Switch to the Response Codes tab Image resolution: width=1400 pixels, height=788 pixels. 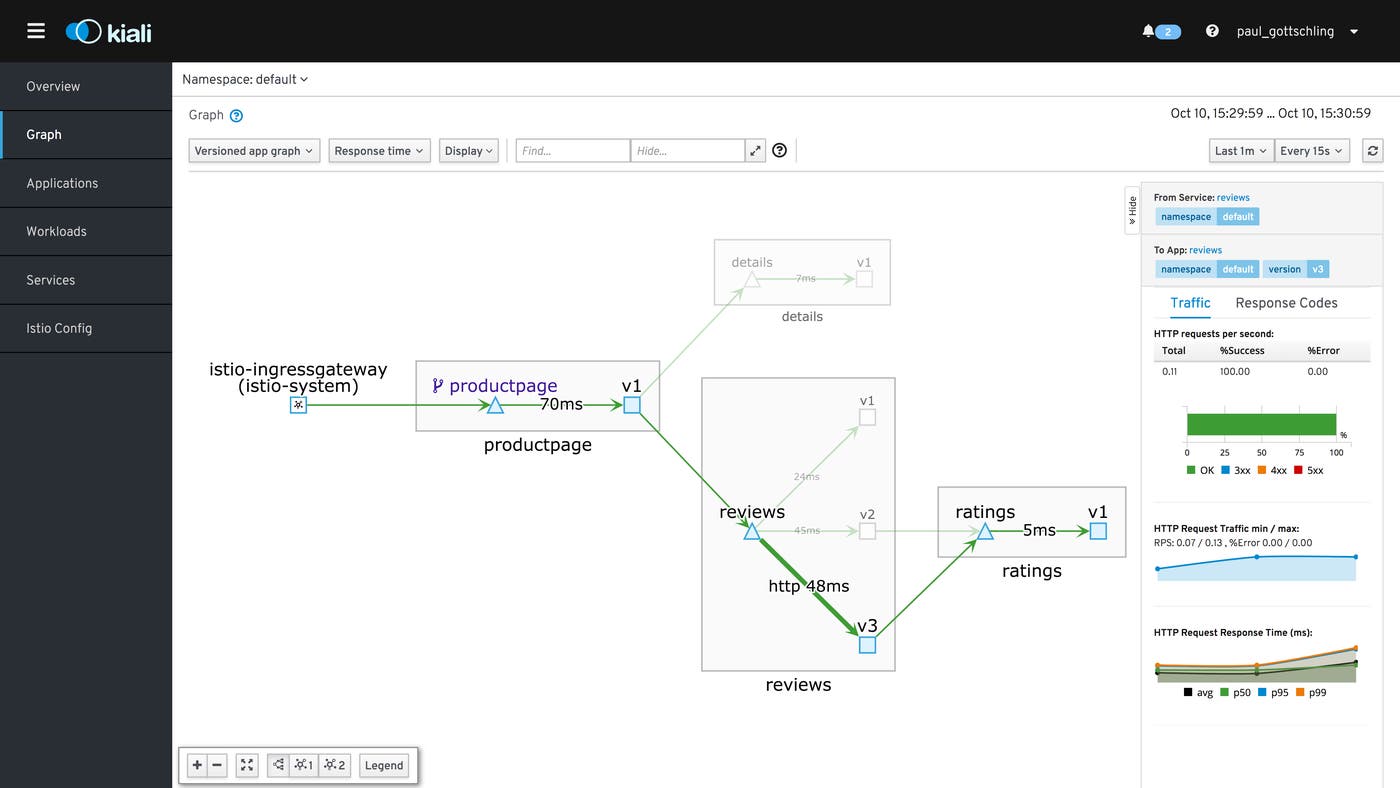1286,303
